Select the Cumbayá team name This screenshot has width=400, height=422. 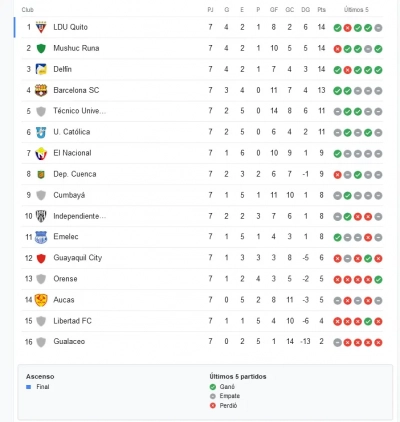[x=69, y=195]
